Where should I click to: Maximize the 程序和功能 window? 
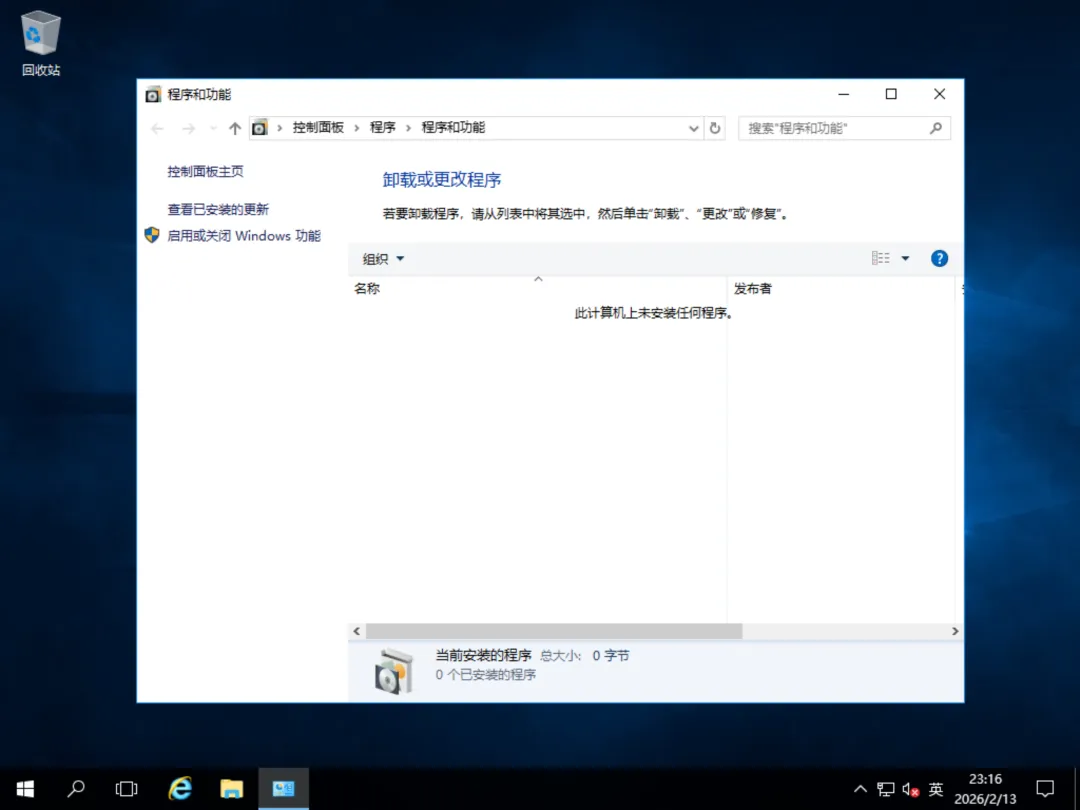[x=891, y=94]
